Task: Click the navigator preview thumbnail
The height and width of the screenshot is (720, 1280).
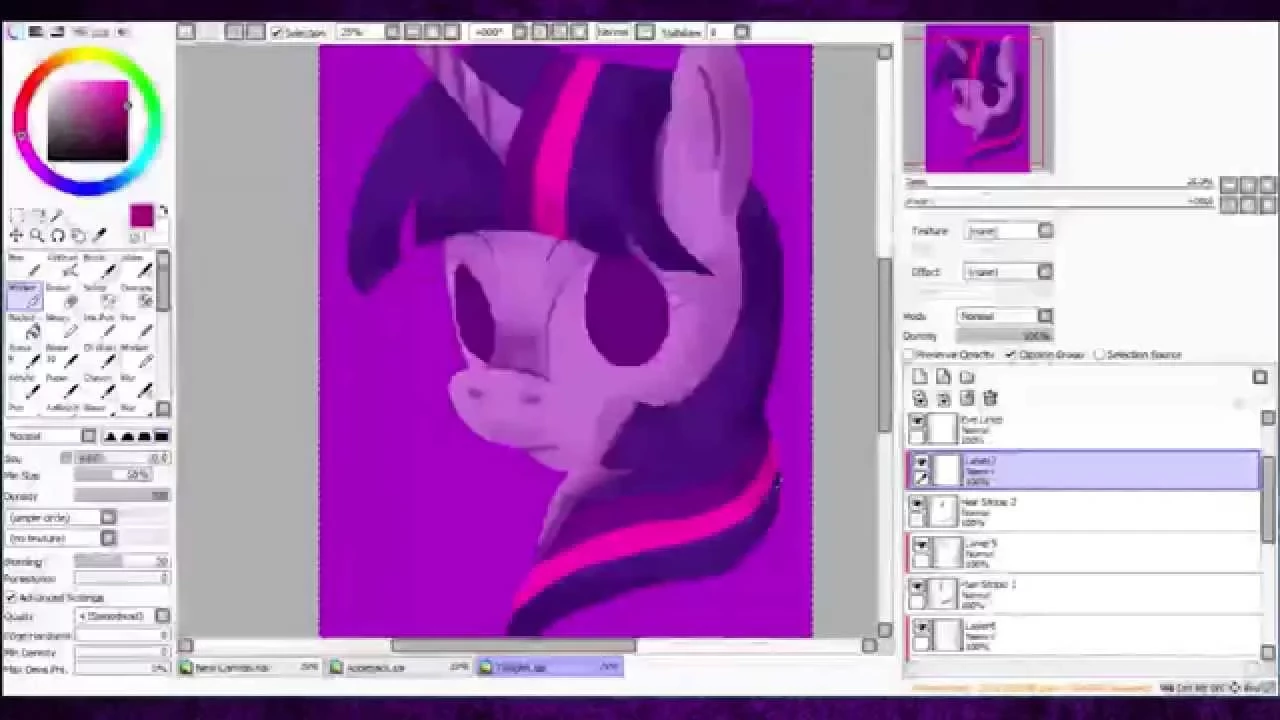Action: pos(978,99)
